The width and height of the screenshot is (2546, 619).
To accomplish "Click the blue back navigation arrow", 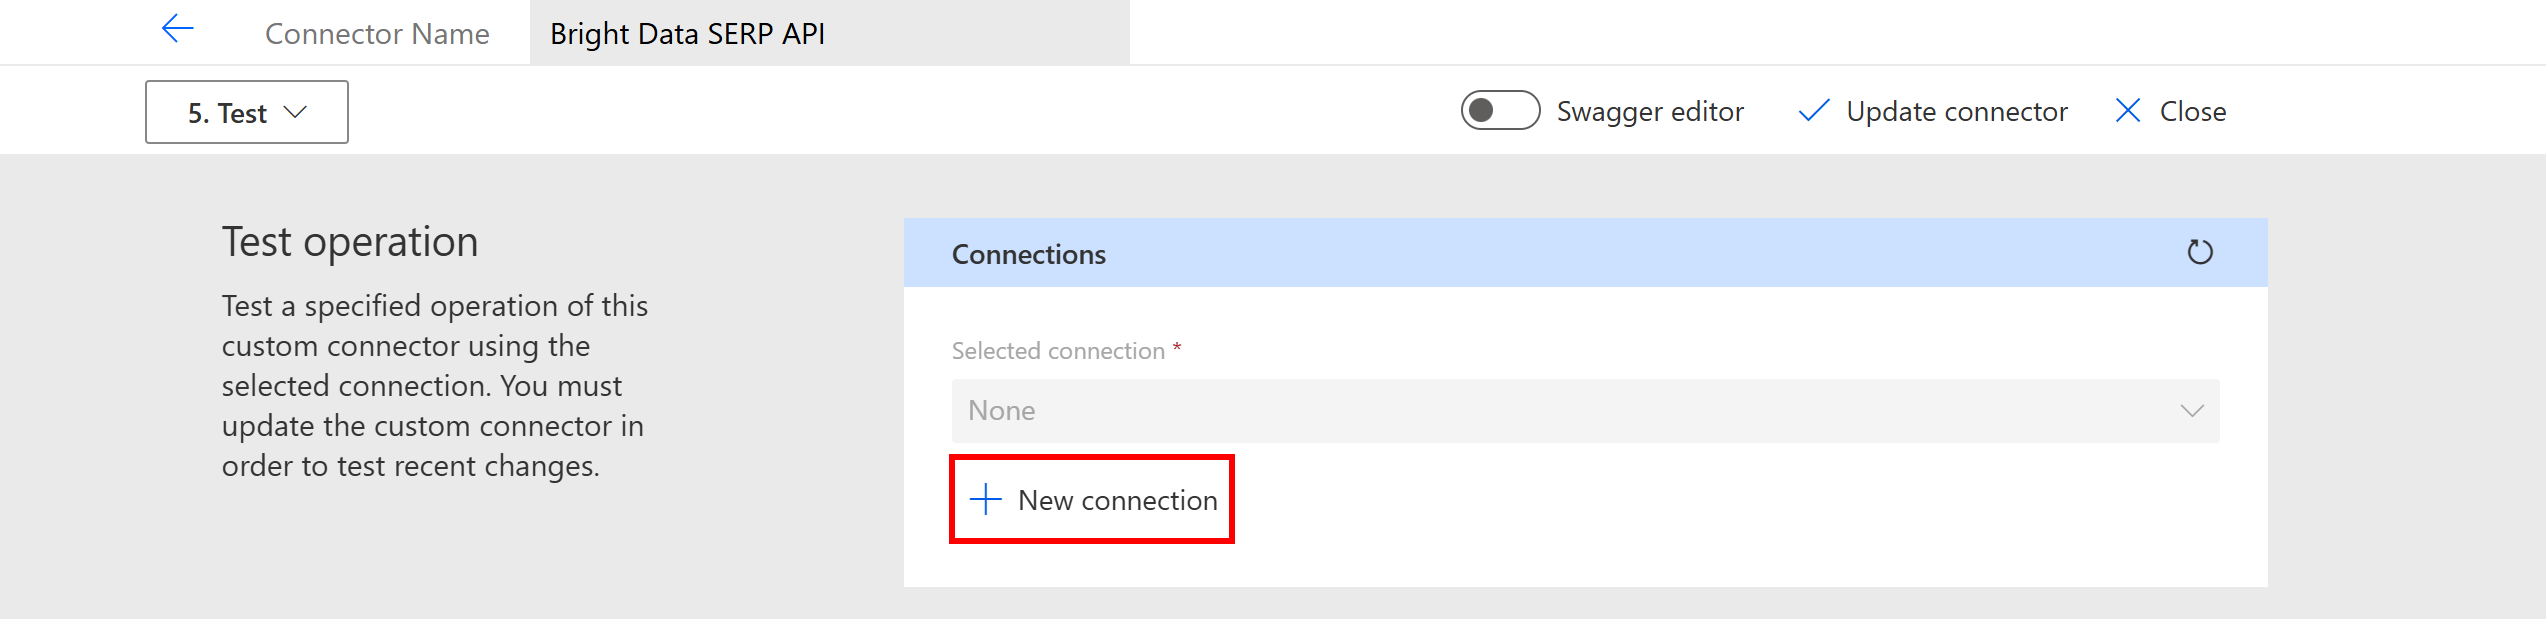I will click(177, 29).
